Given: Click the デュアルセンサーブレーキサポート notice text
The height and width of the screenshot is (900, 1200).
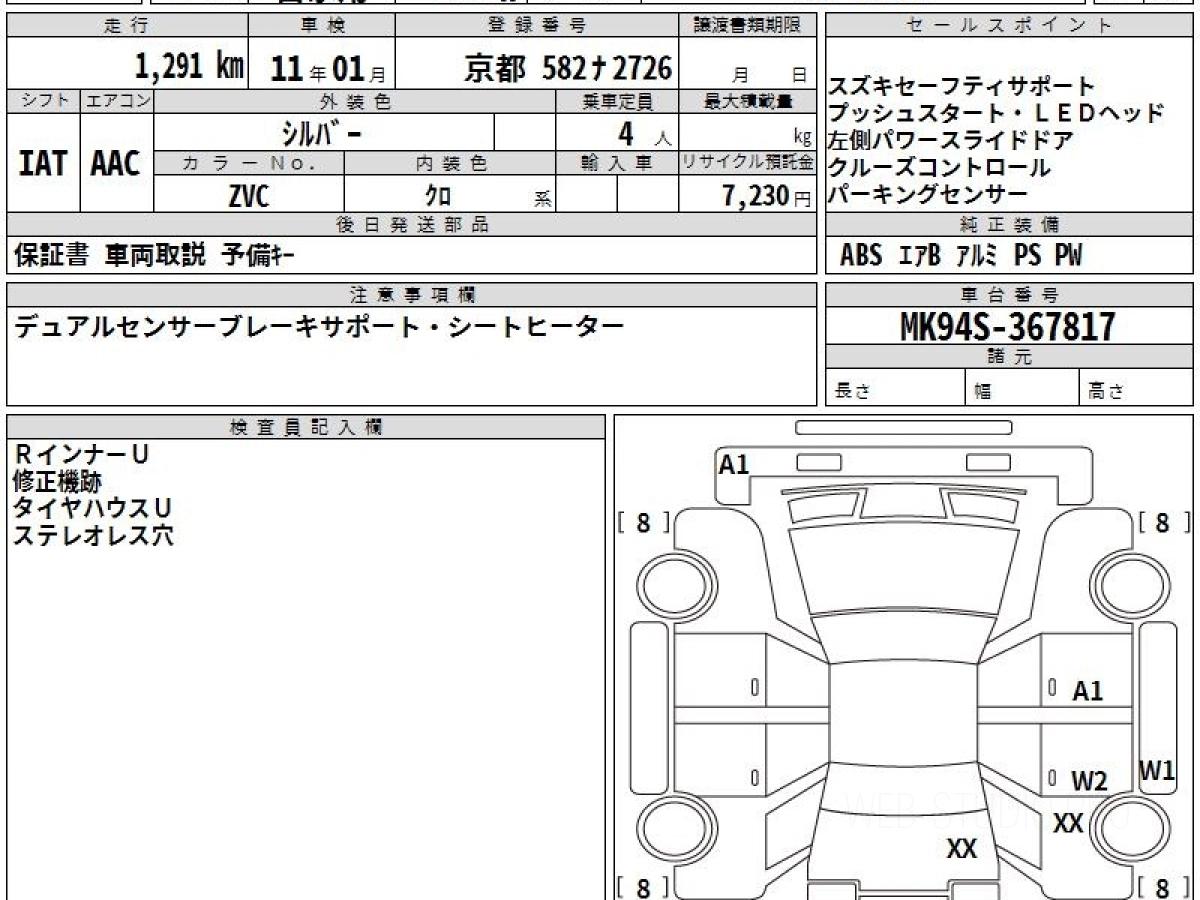Looking at the screenshot, I should [x=318, y=327].
